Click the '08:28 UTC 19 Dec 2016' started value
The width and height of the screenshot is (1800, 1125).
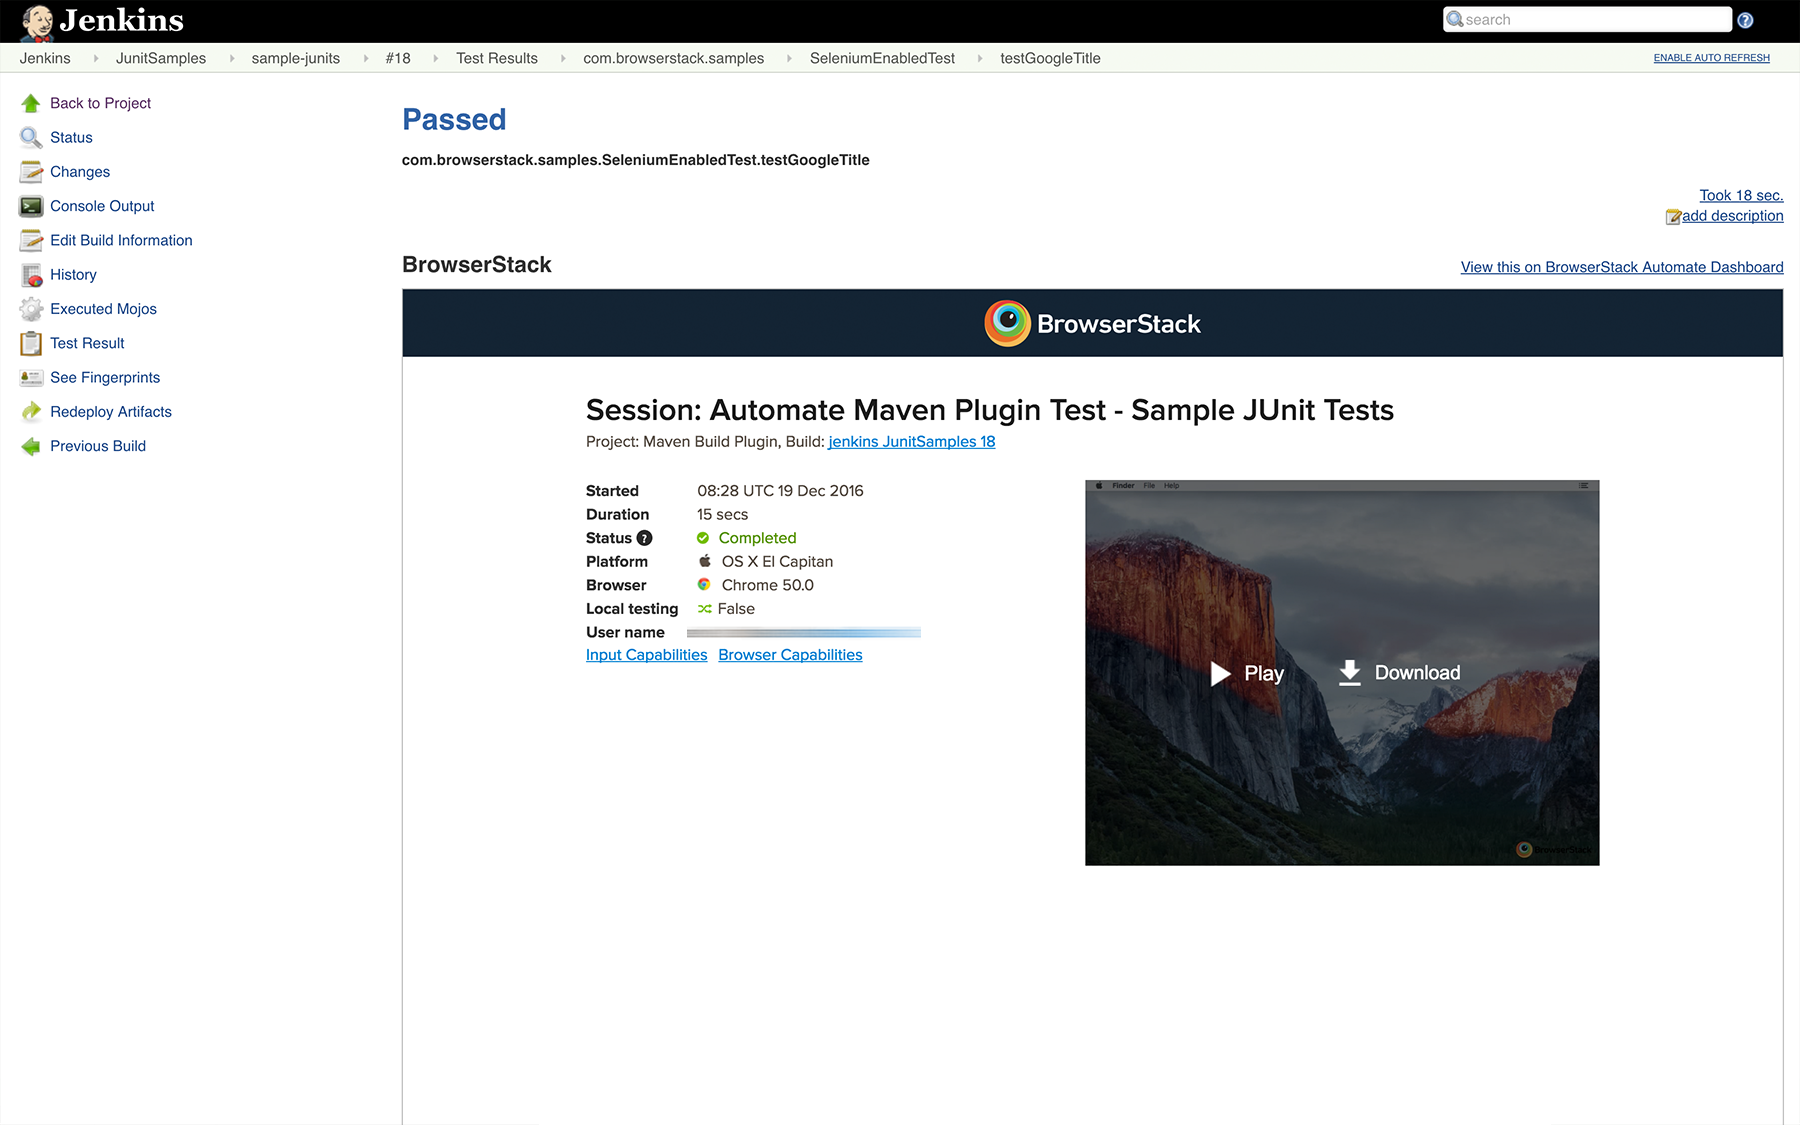pos(780,491)
